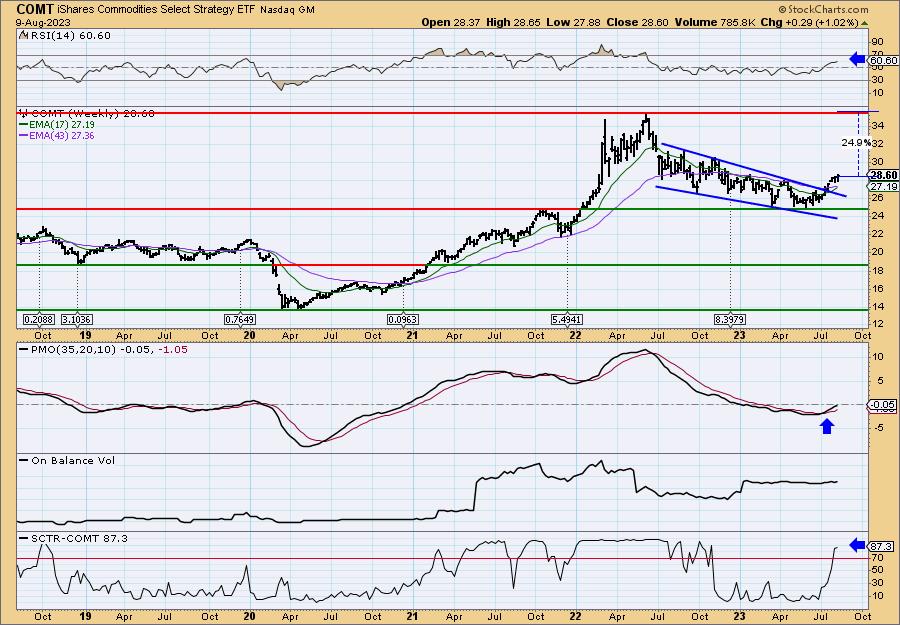The height and width of the screenshot is (625, 900).
Task: Click the EMA(17) 27.19 legend text
Action: (x=61, y=125)
